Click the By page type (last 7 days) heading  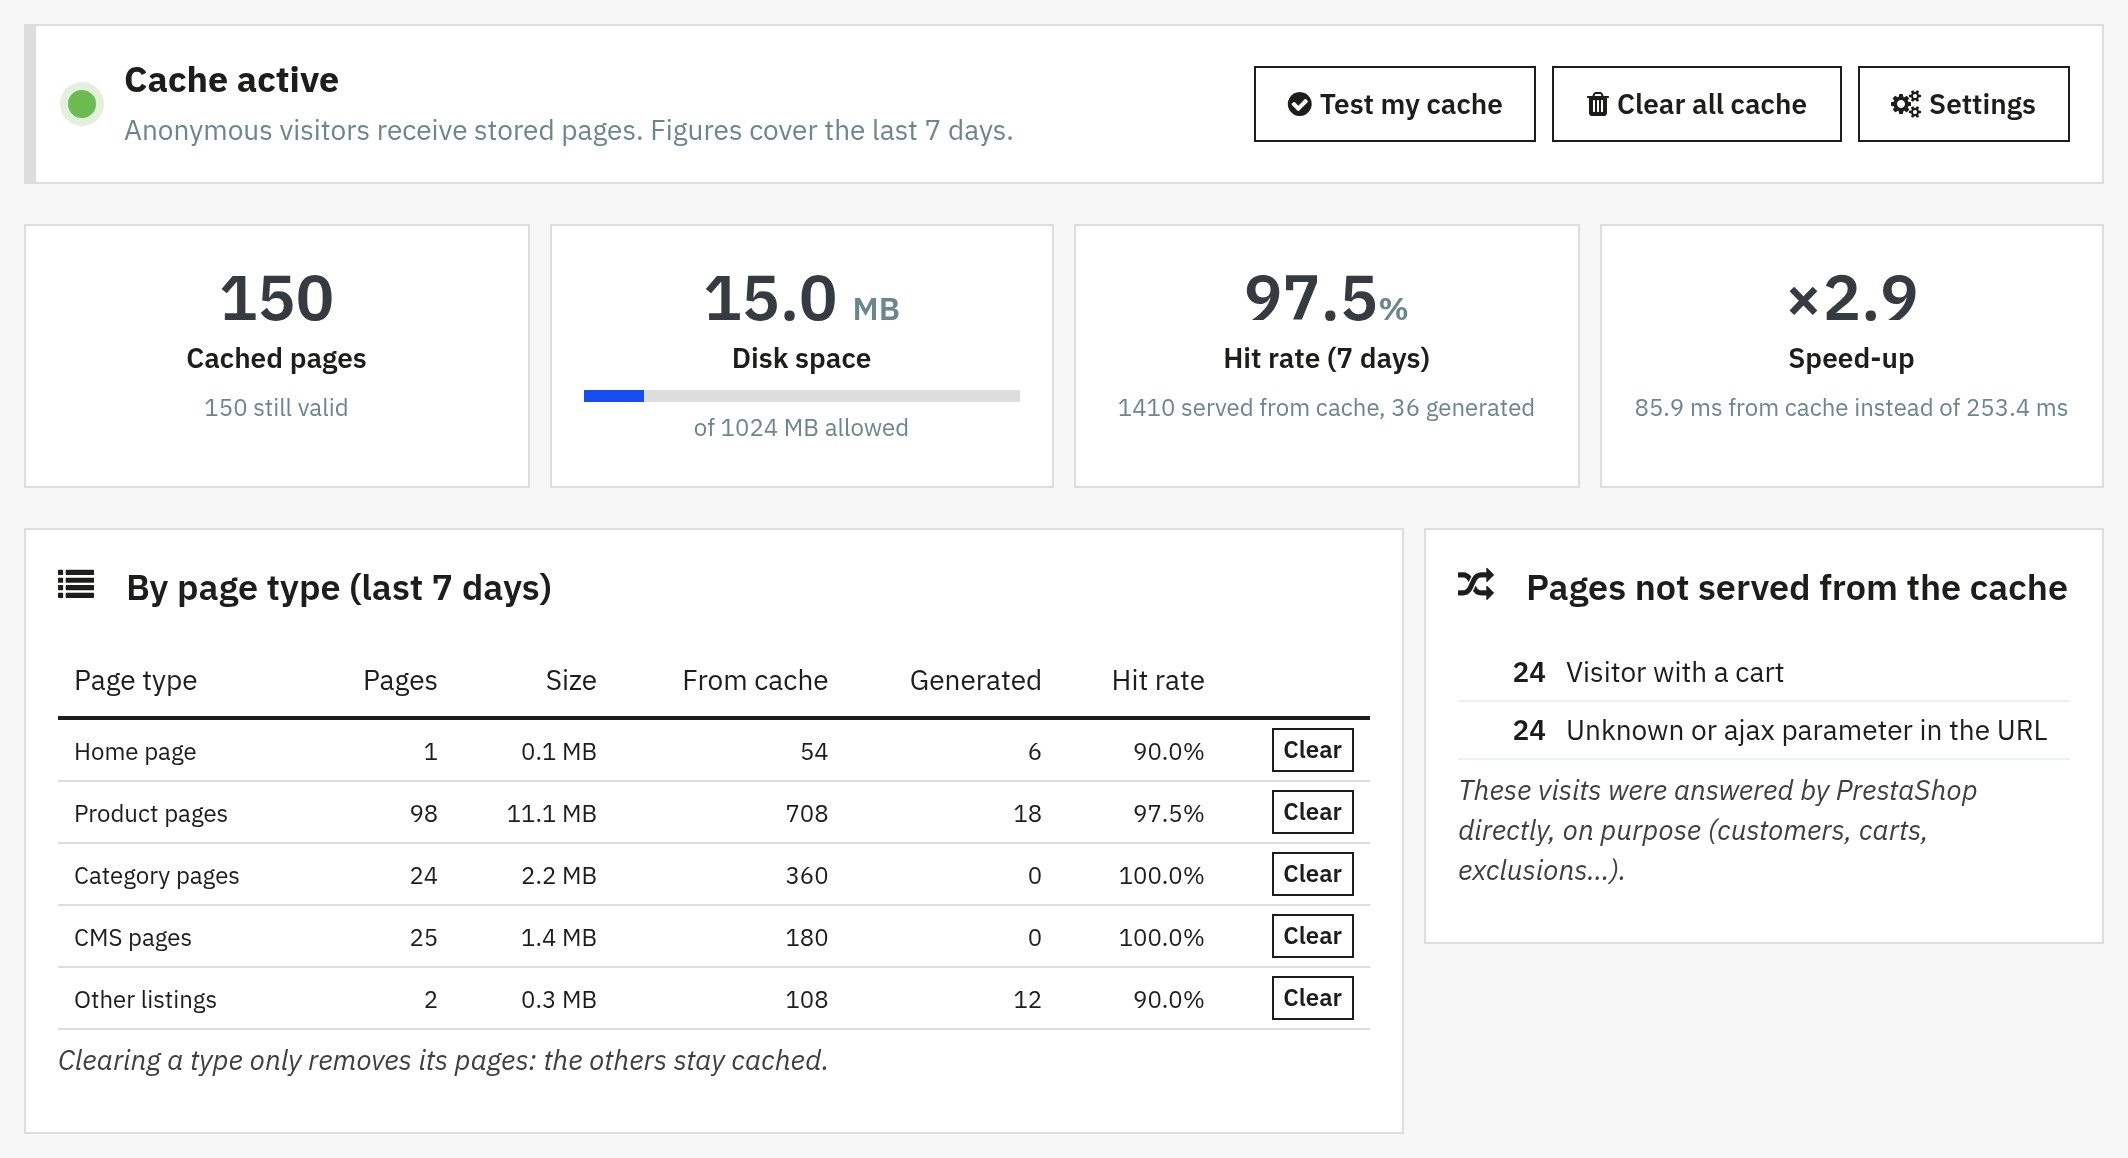click(x=339, y=588)
